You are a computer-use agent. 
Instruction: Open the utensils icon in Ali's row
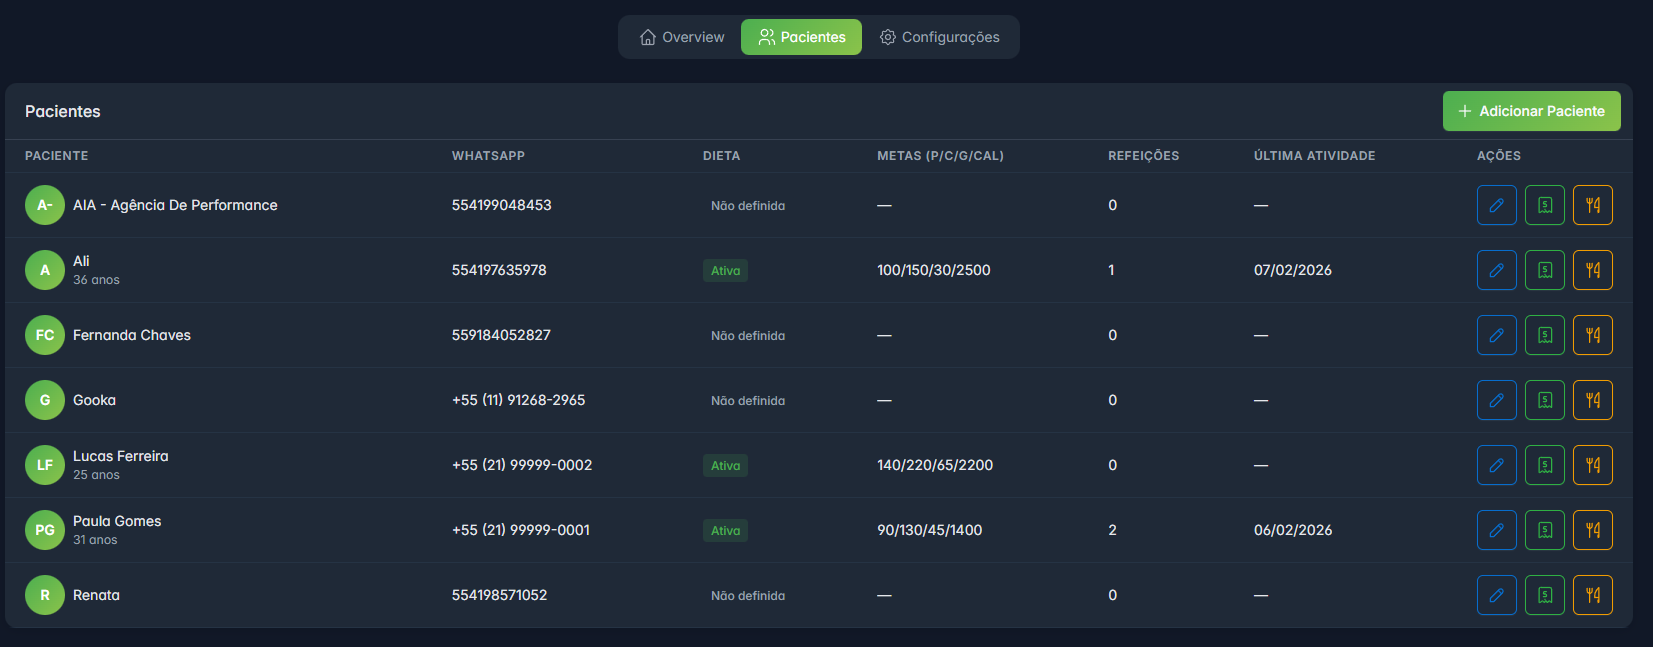point(1592,270)
